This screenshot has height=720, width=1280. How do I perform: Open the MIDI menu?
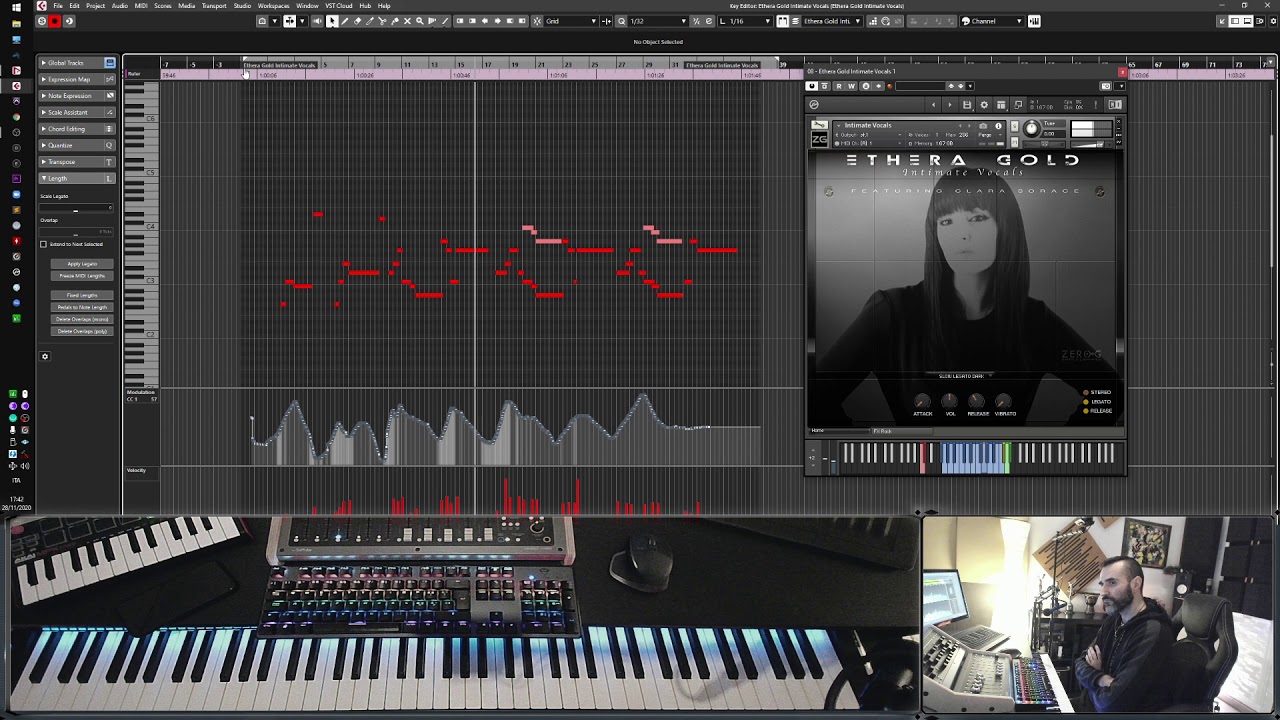click(x=140, y=6)
